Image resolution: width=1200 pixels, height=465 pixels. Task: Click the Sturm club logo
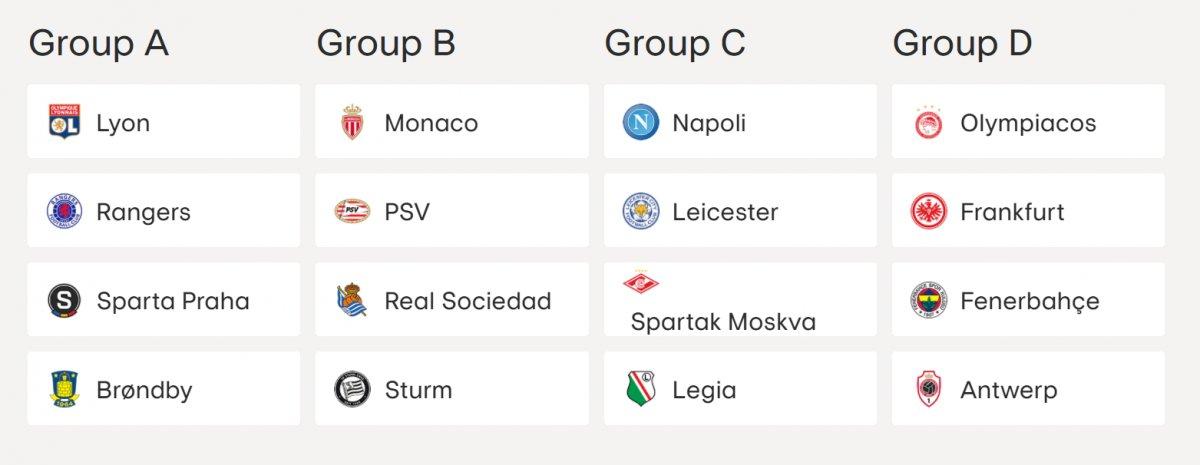(352, 390)
